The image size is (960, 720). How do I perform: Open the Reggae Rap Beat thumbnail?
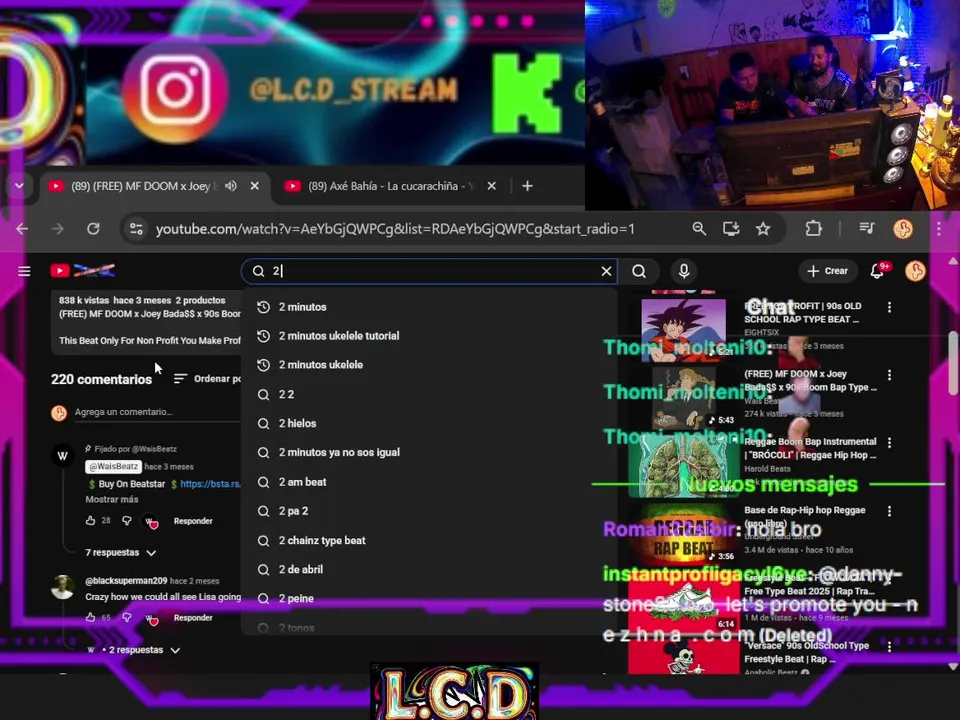point(683,533)
